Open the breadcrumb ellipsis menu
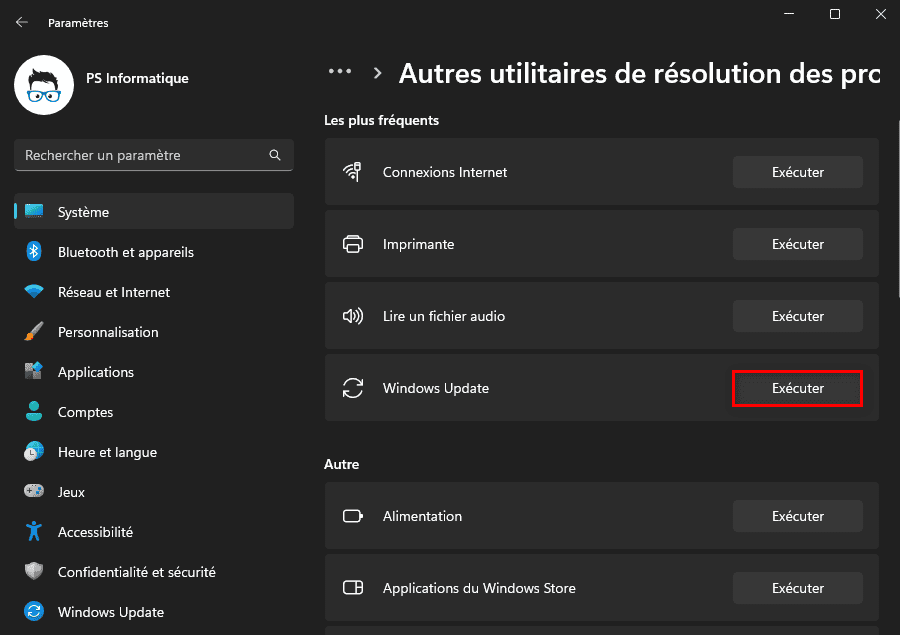The image size is (900, 635). click(x=340, y=71)
